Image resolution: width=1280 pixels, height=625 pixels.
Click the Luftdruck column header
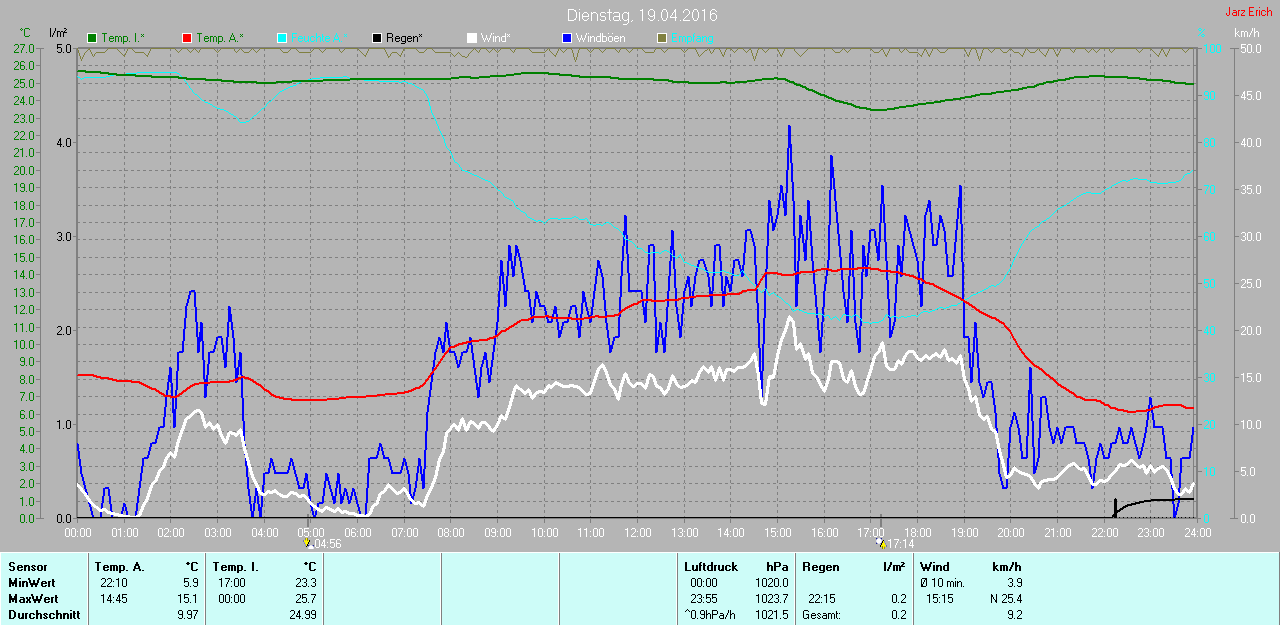[x=708, y=567]
